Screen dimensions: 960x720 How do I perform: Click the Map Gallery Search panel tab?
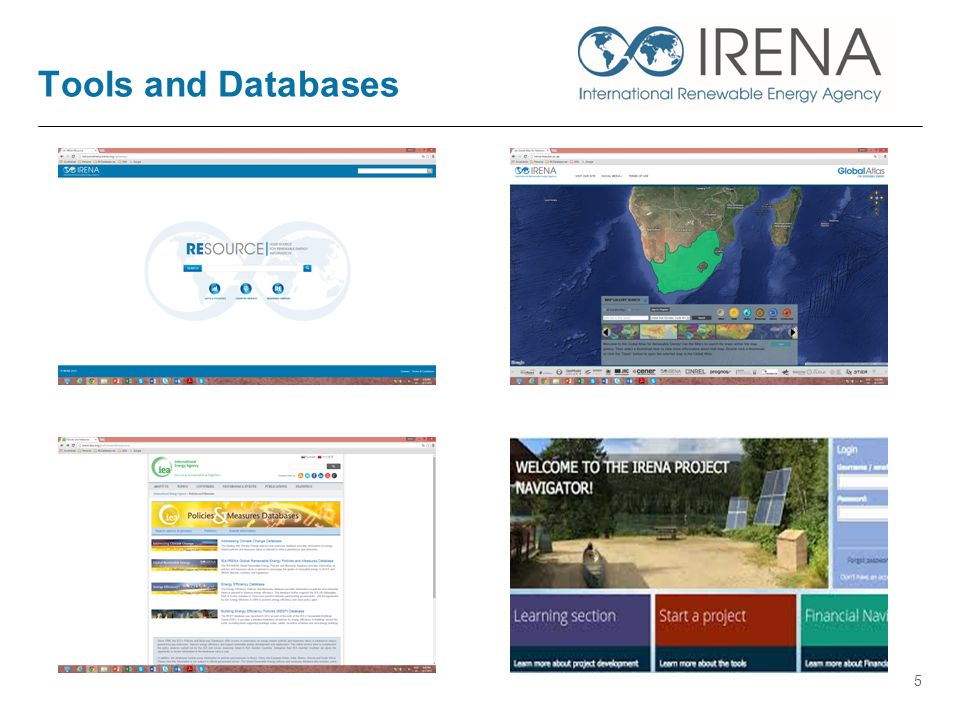[x=624, y=300]
